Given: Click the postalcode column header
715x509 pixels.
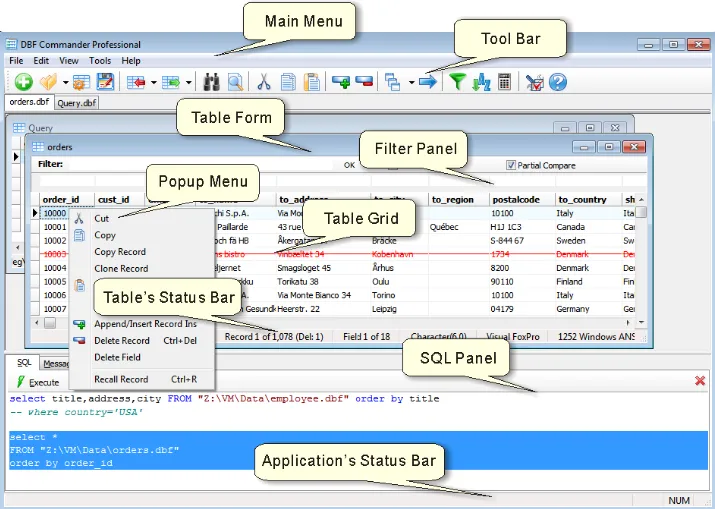Looking at the screenshot, I should pos(516,200).
